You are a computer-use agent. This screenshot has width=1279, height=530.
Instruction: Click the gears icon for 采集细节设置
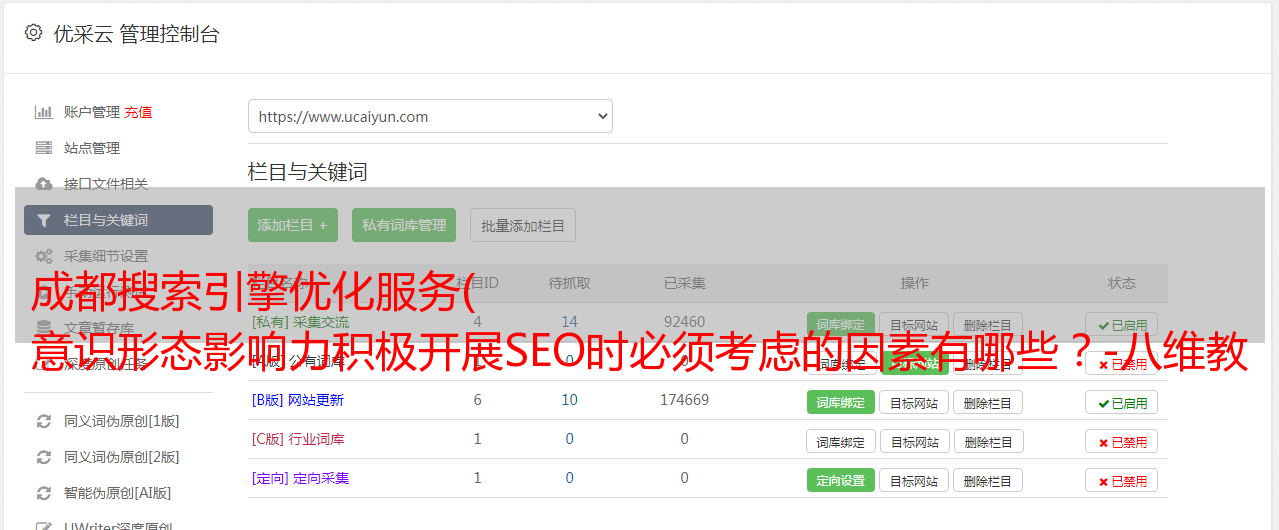(43, 256)
